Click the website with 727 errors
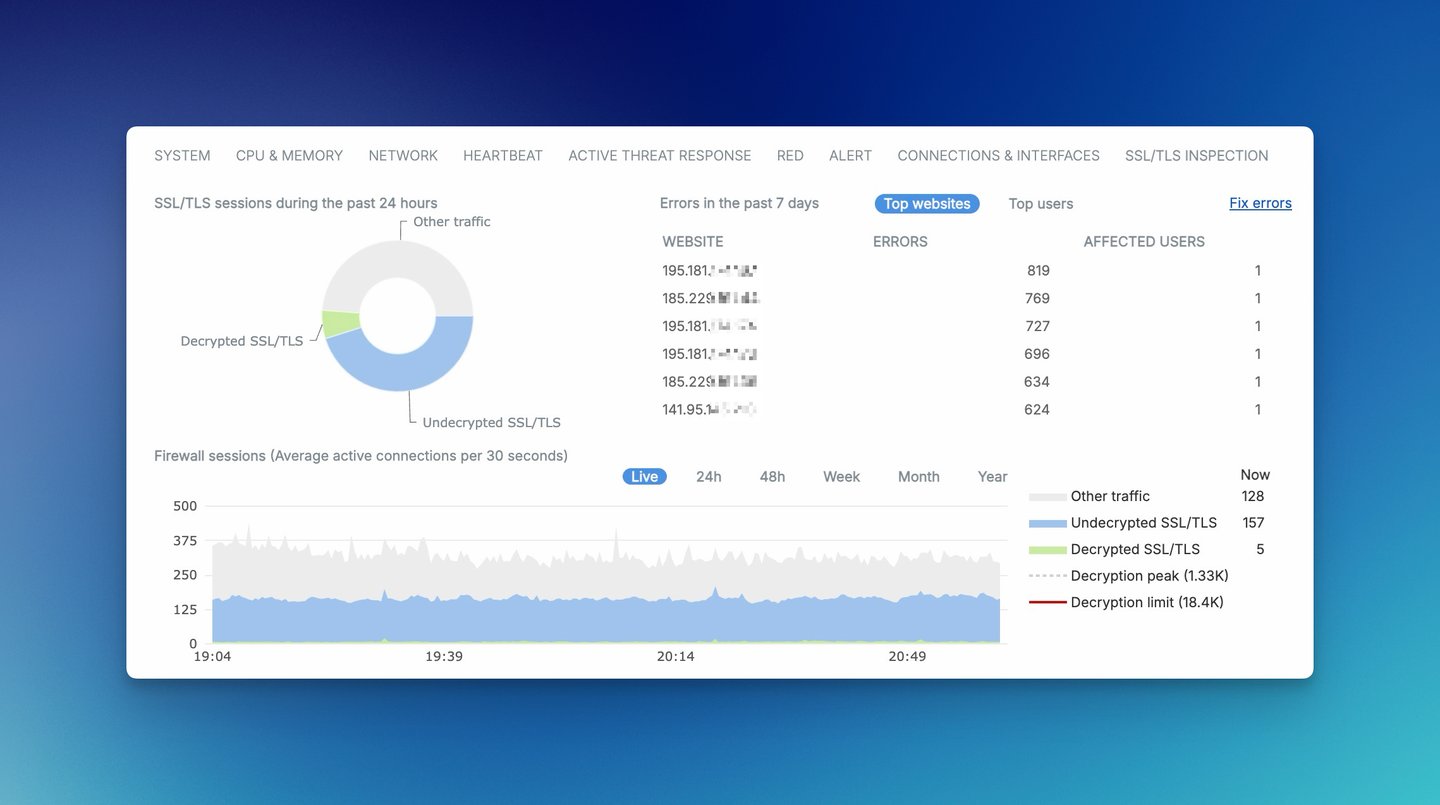The image size is (1440, 805). point(710,326)
